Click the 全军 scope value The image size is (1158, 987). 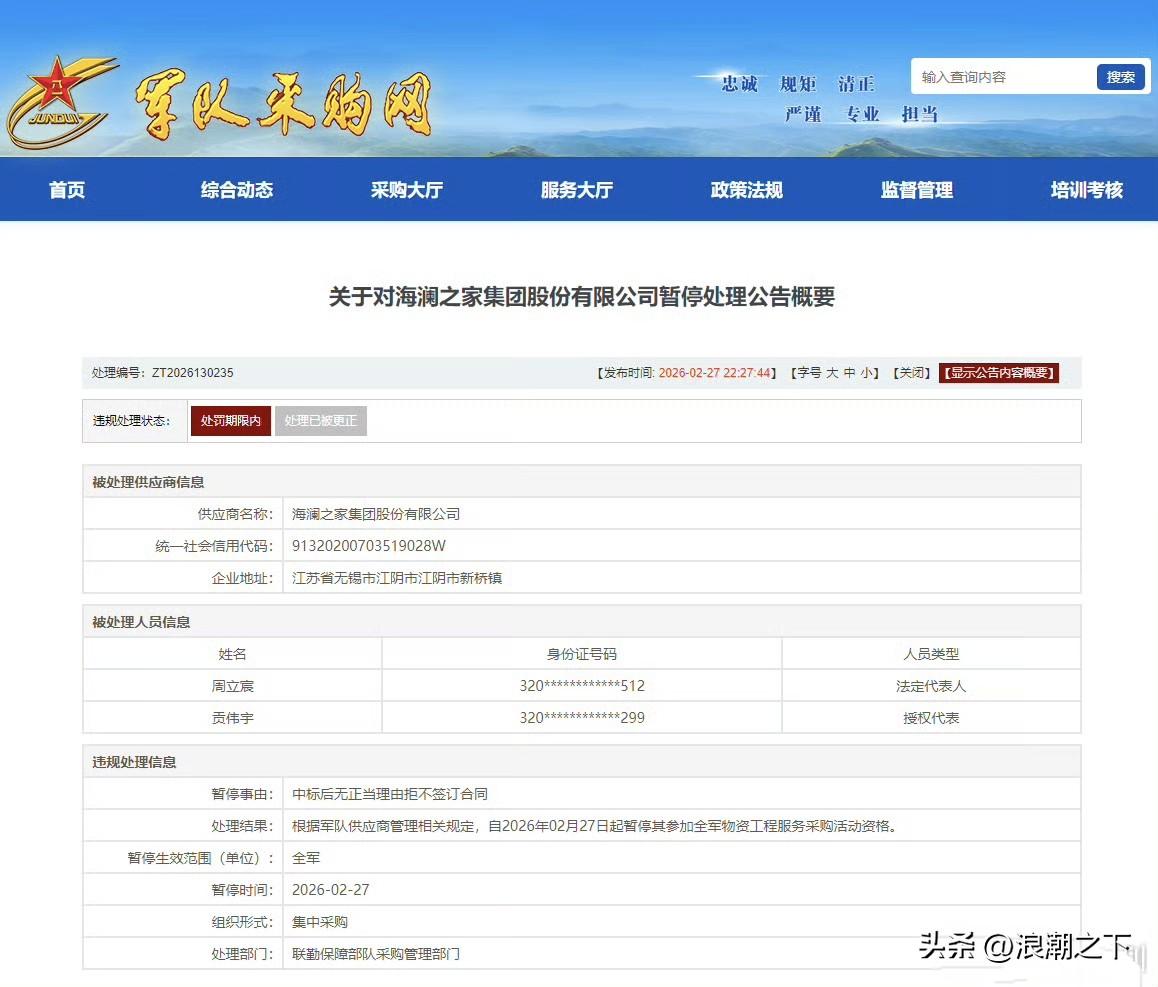click(306, 858)
